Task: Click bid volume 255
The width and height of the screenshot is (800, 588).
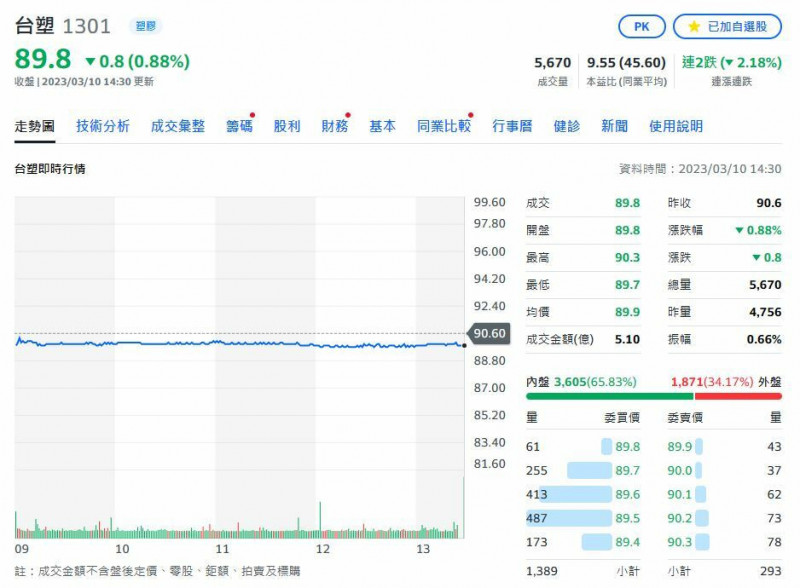Action: click(537, 471)
